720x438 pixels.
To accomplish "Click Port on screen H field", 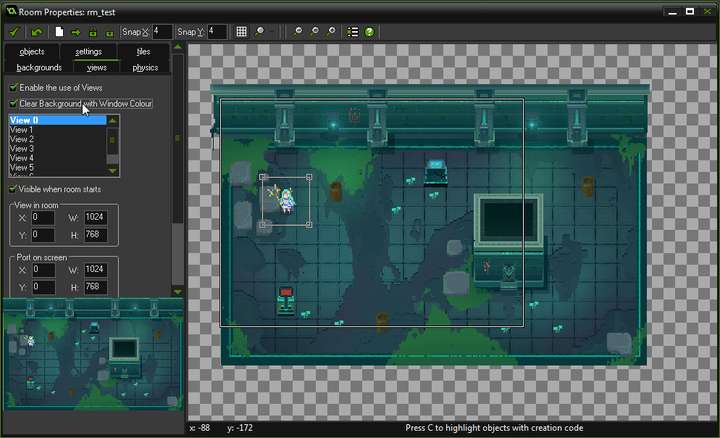I will [x=96, y=287].
